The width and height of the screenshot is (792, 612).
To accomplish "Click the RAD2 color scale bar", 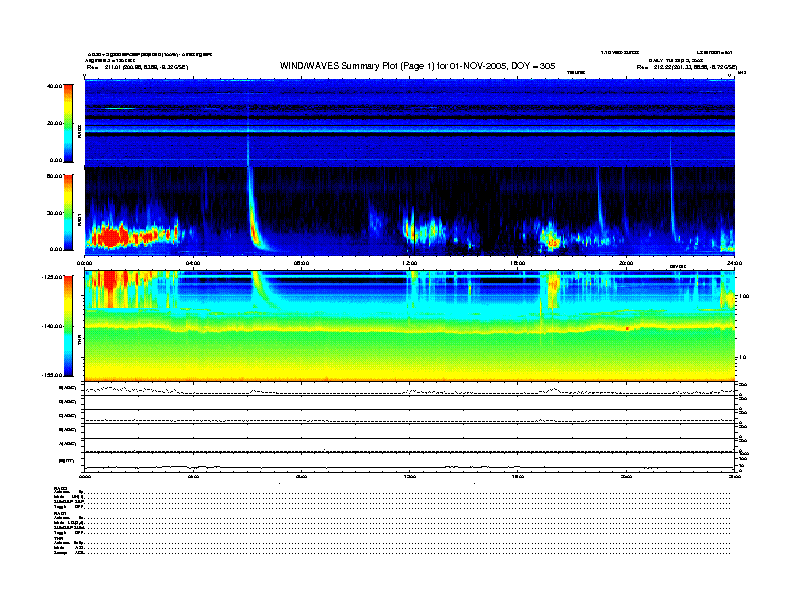I will [68, 124].
